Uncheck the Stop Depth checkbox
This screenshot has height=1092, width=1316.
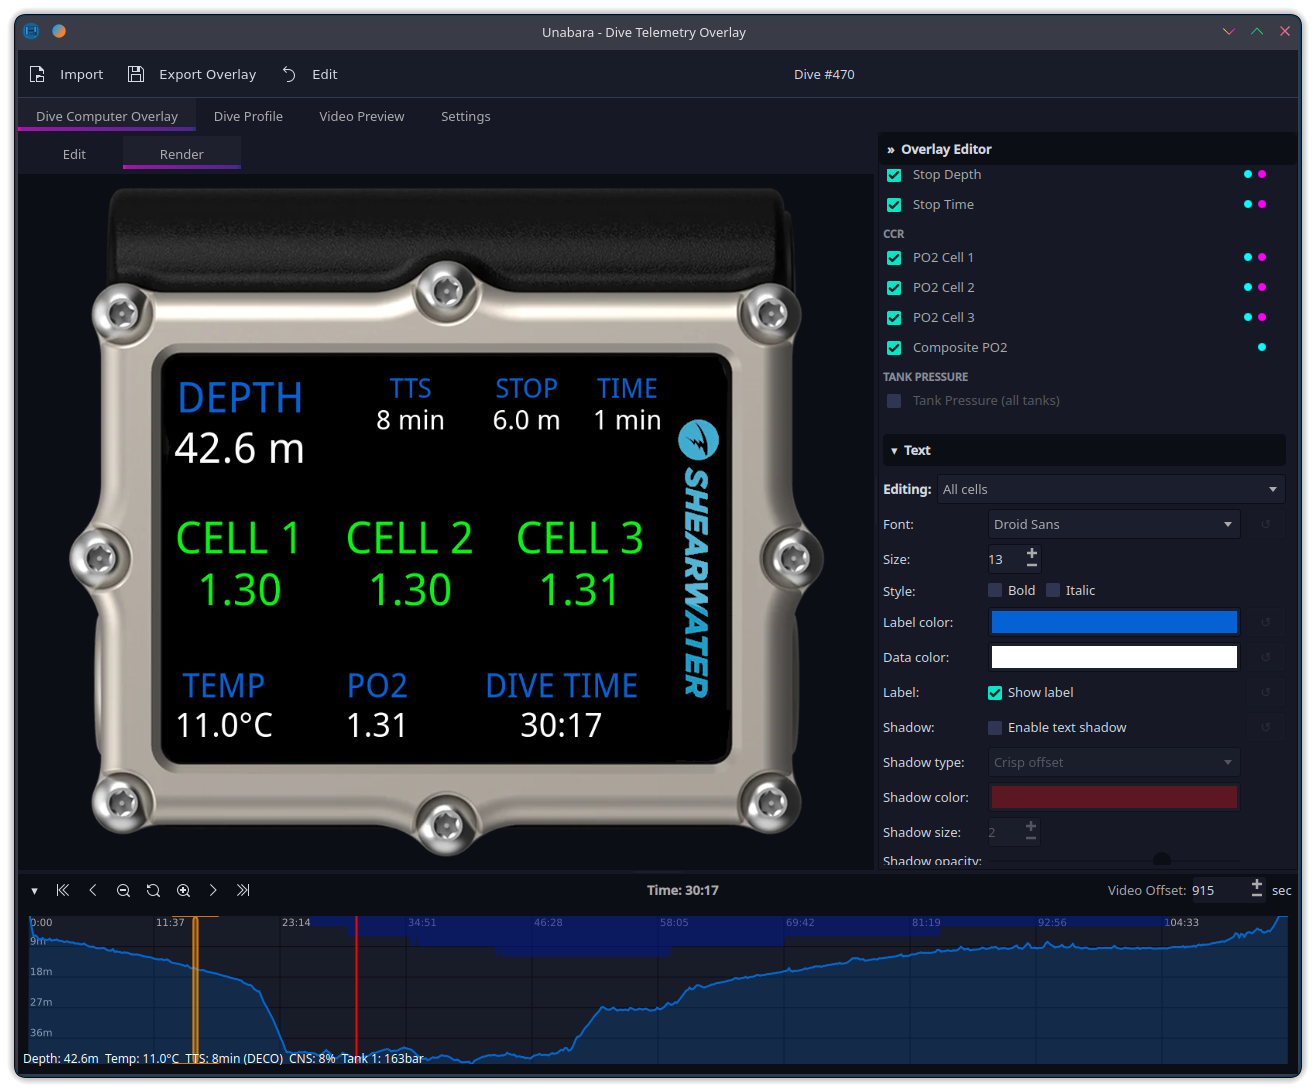pos(894,175)
